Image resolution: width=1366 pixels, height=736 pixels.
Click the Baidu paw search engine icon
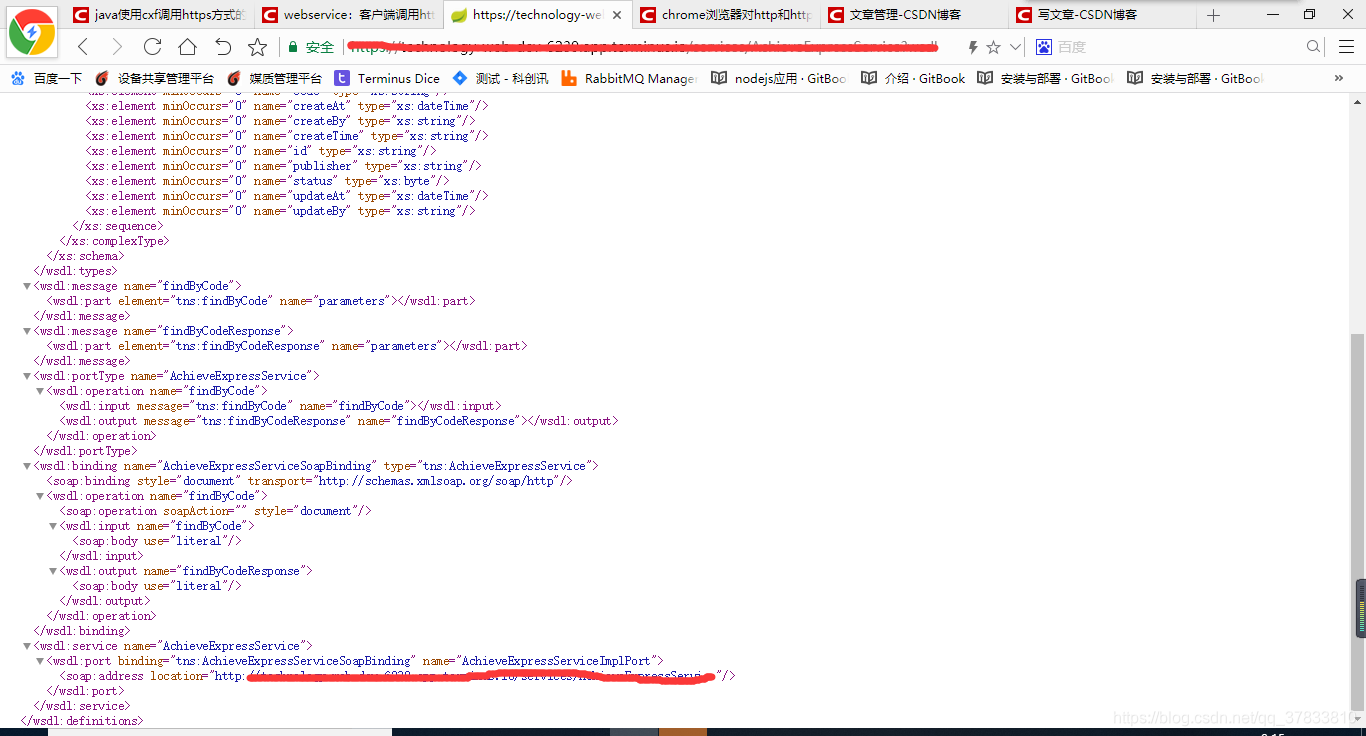[1044, 47]
